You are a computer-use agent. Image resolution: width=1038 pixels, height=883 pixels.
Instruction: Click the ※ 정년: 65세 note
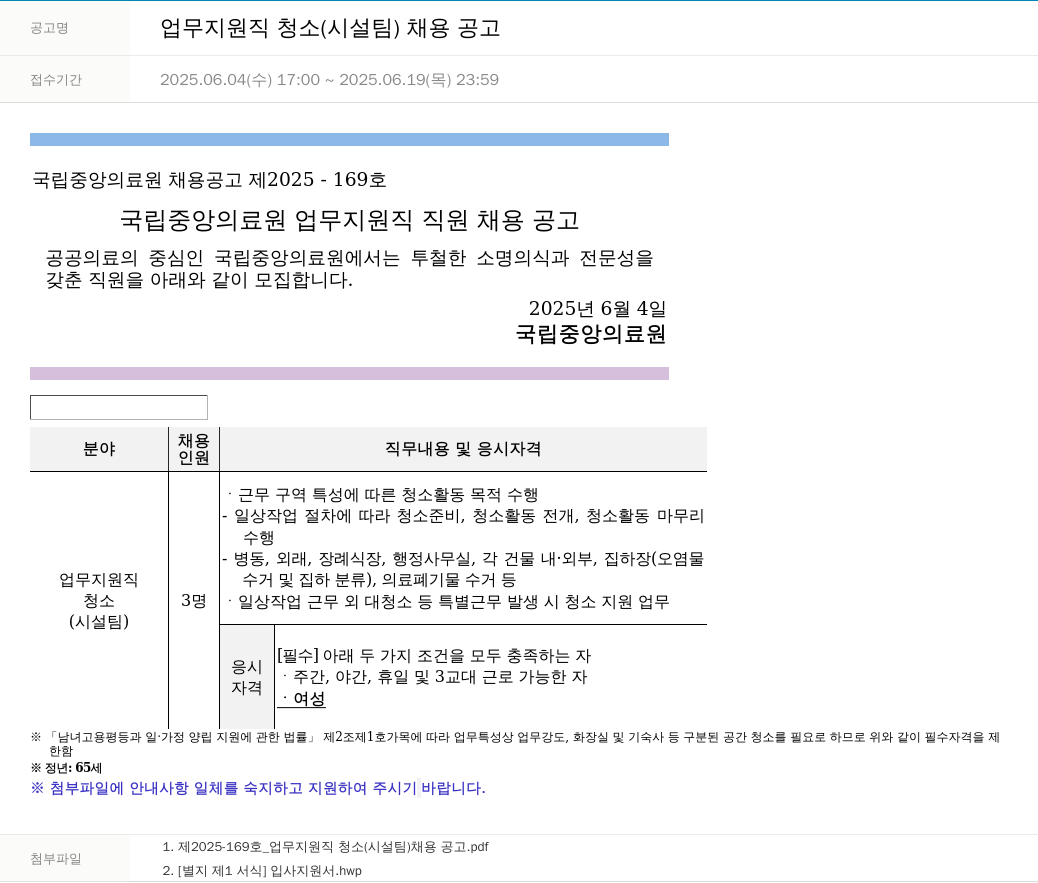coord(66,768)
